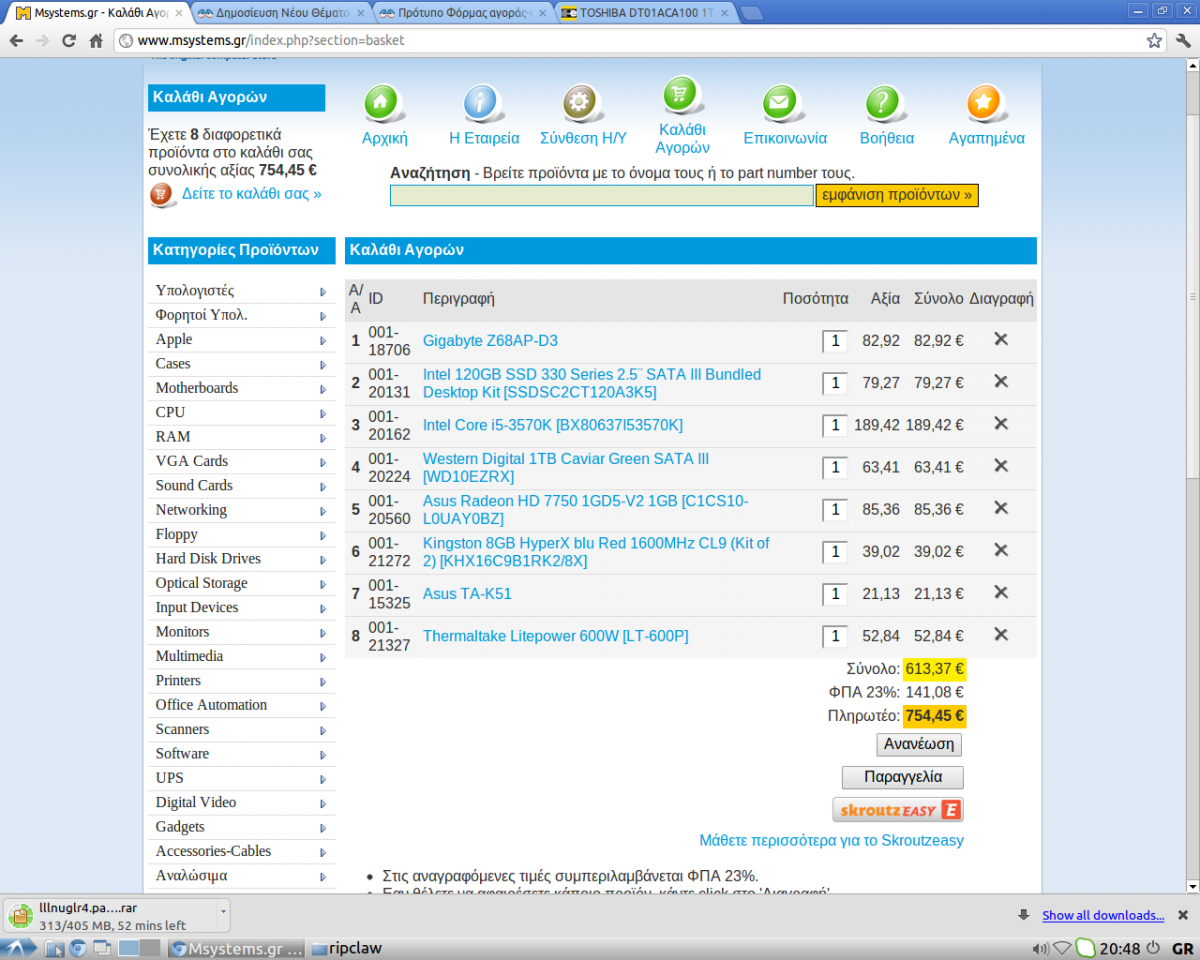Open the Αγαπημένα star icon

point(986,103)
